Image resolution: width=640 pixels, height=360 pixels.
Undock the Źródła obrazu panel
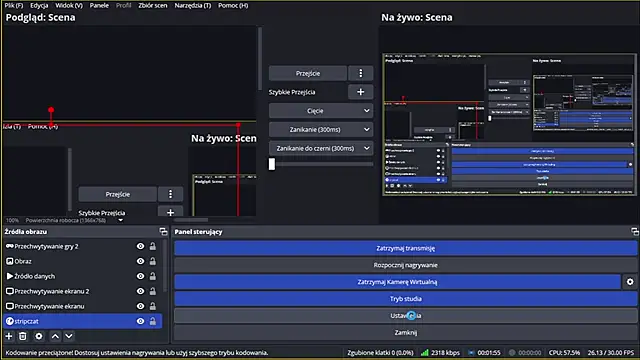163,232
